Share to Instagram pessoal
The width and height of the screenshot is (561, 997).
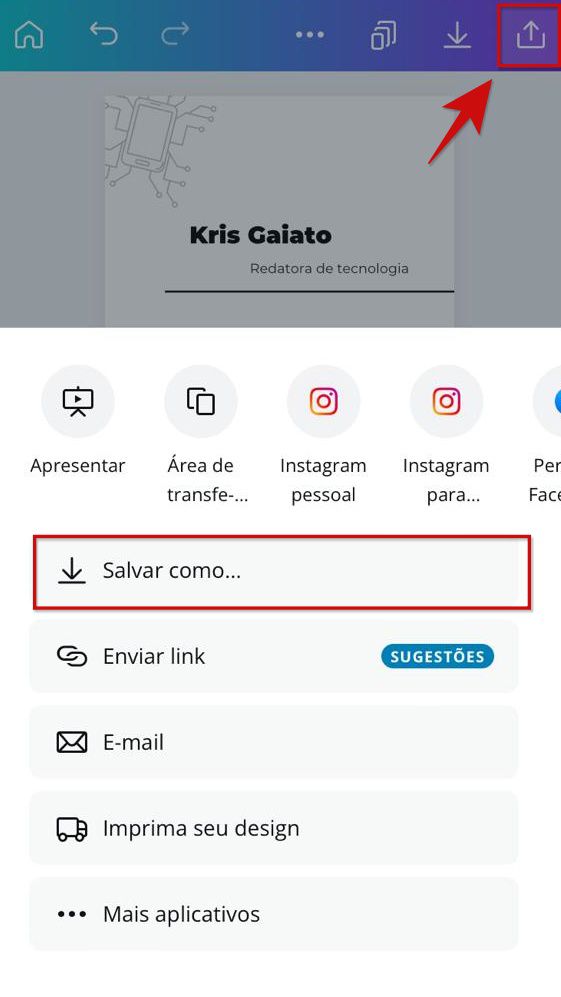(x=324, y=401)
